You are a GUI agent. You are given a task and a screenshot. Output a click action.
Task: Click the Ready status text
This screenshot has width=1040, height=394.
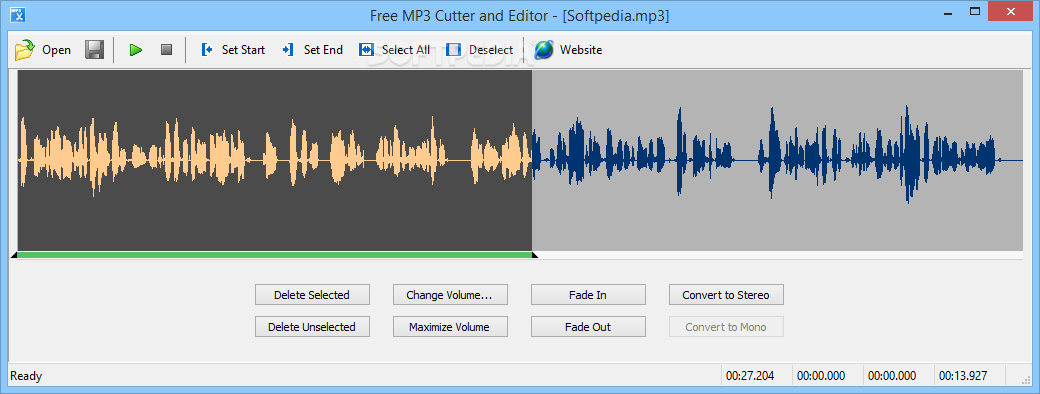[26, 376]
